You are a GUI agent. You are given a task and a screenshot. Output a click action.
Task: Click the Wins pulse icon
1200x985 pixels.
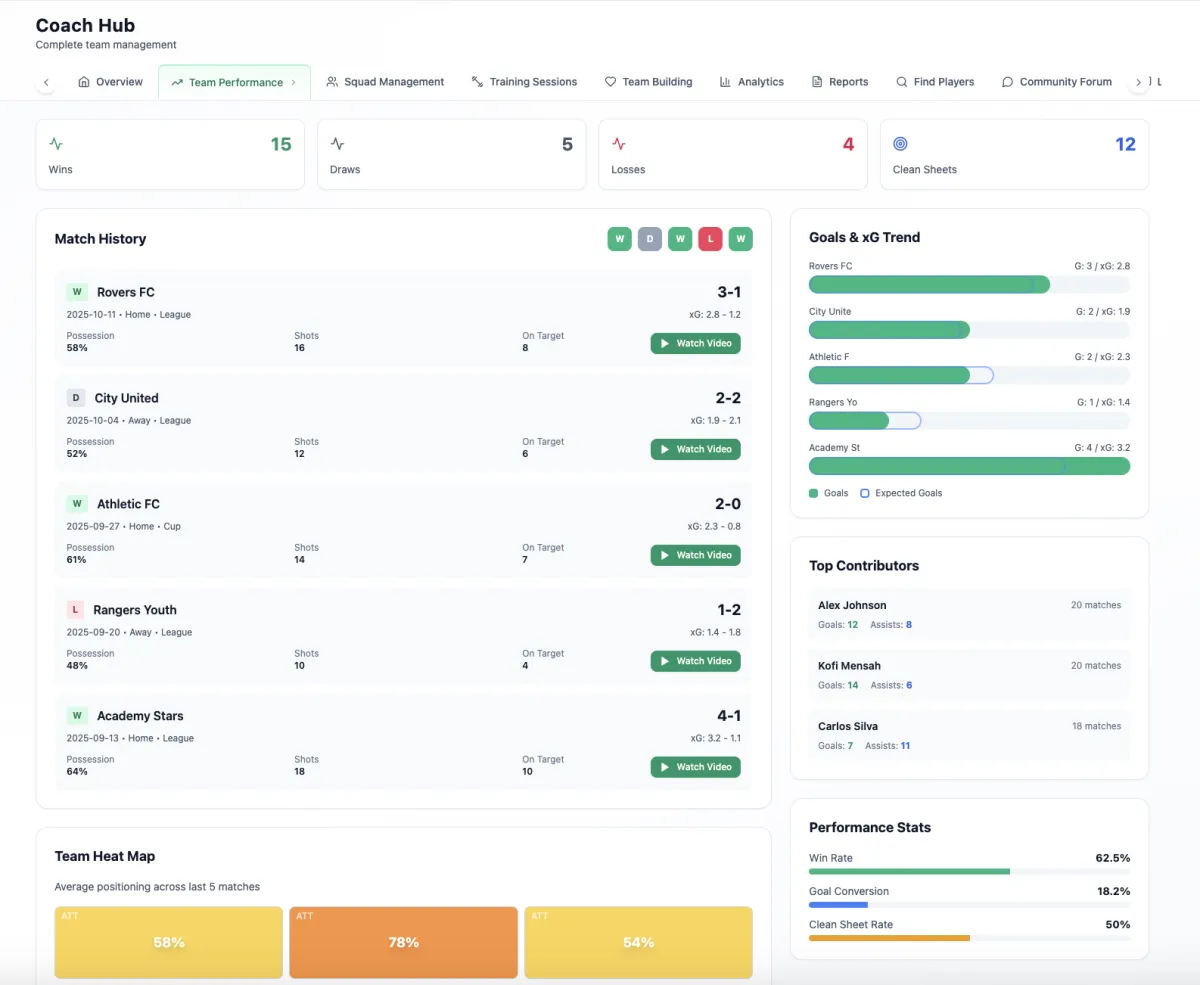click(x=56, y=144)
